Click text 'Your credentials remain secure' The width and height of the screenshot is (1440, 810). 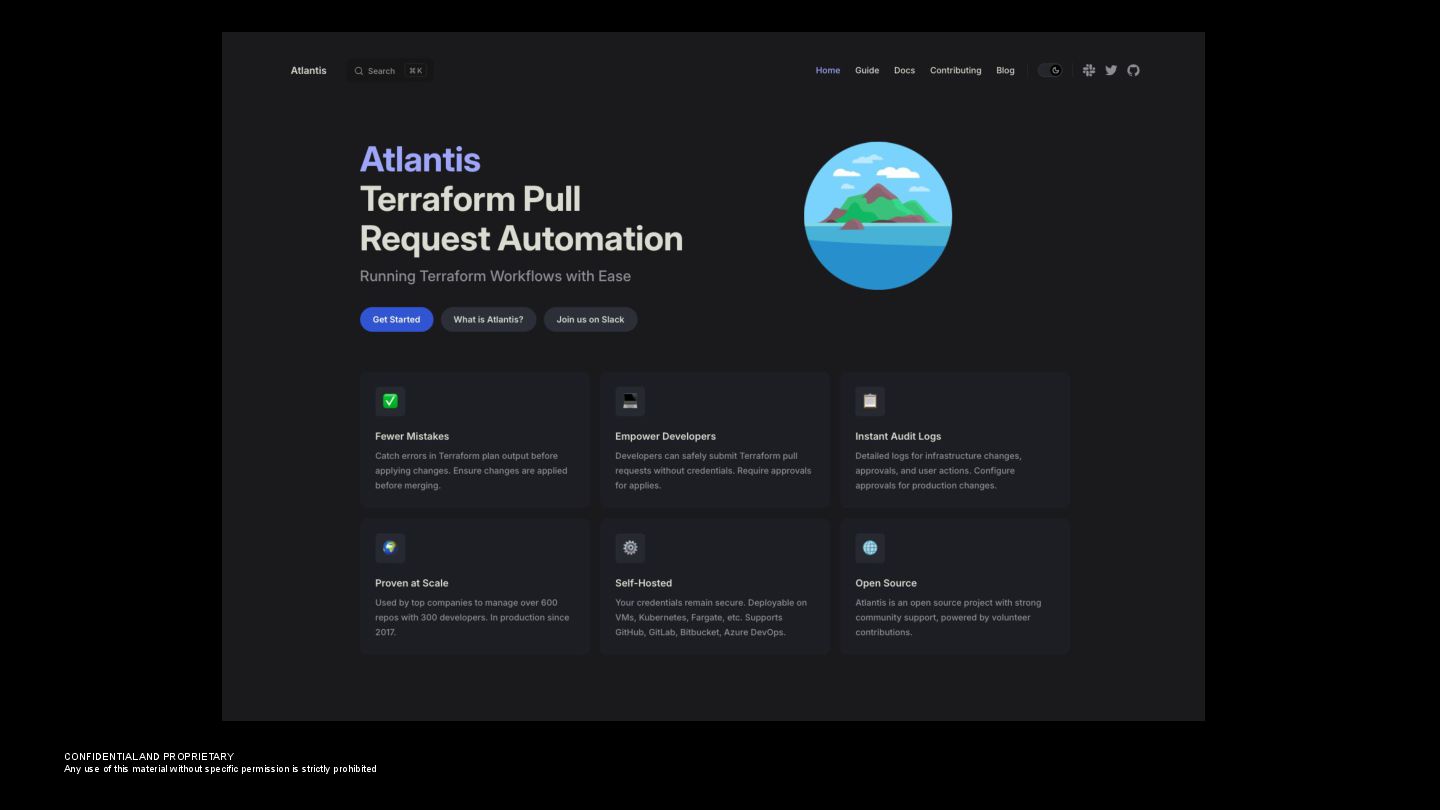679,603
